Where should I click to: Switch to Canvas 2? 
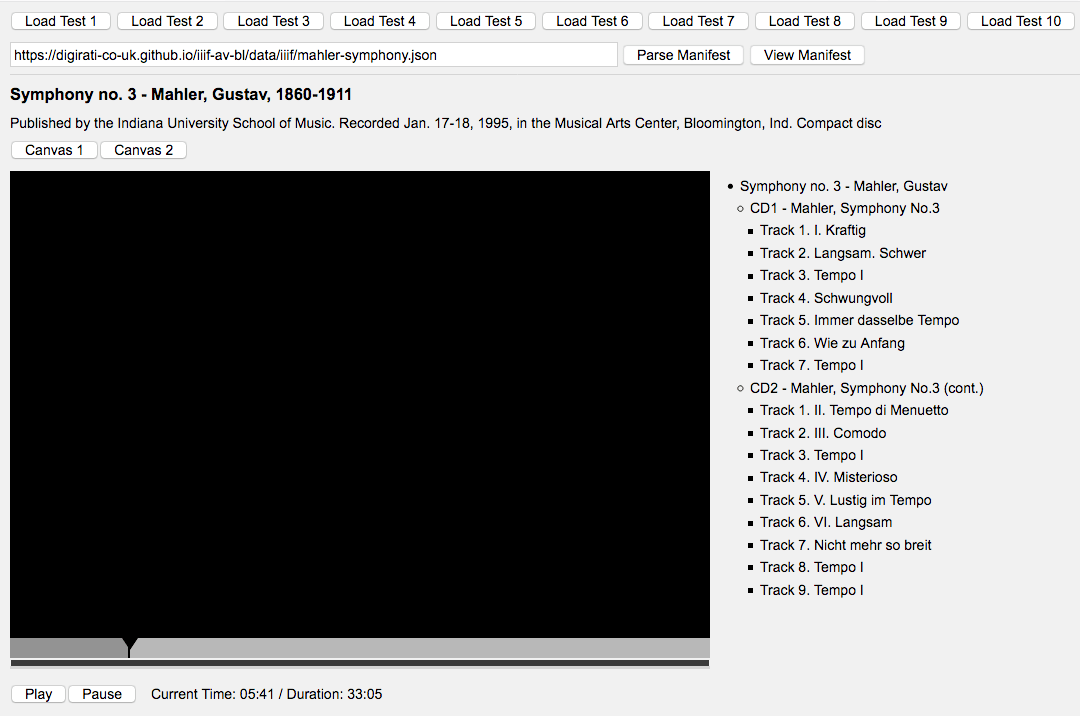click(143, 150)
